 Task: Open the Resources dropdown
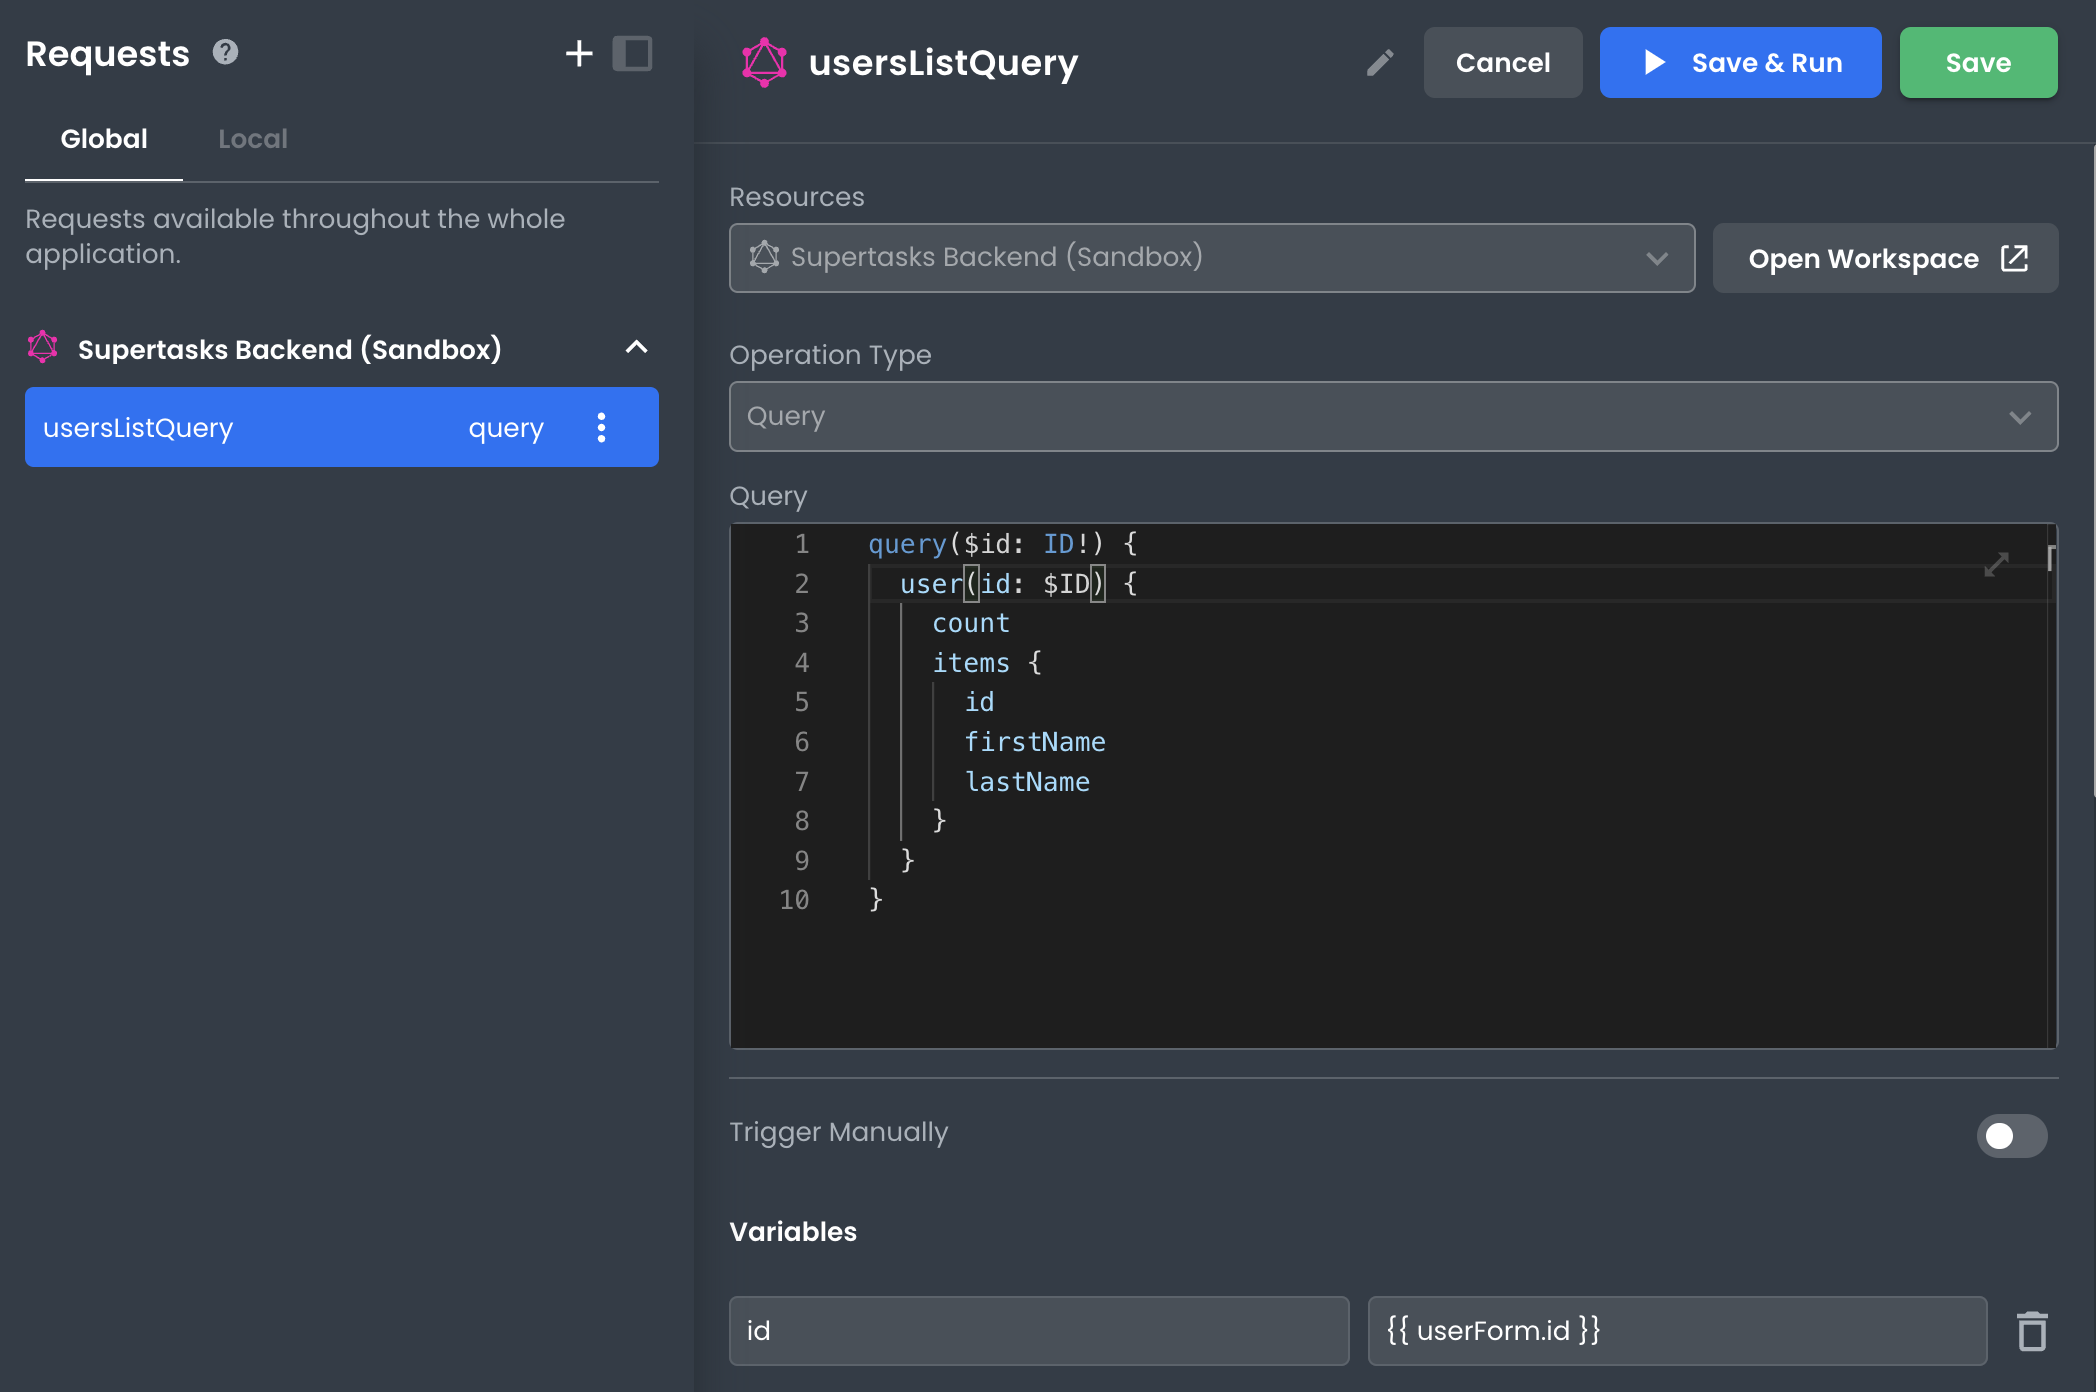click(x=1211, y=258)
